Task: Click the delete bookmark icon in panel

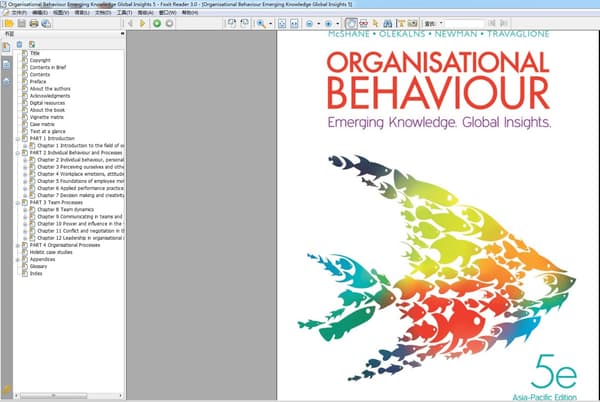Action: coord(19,45)
